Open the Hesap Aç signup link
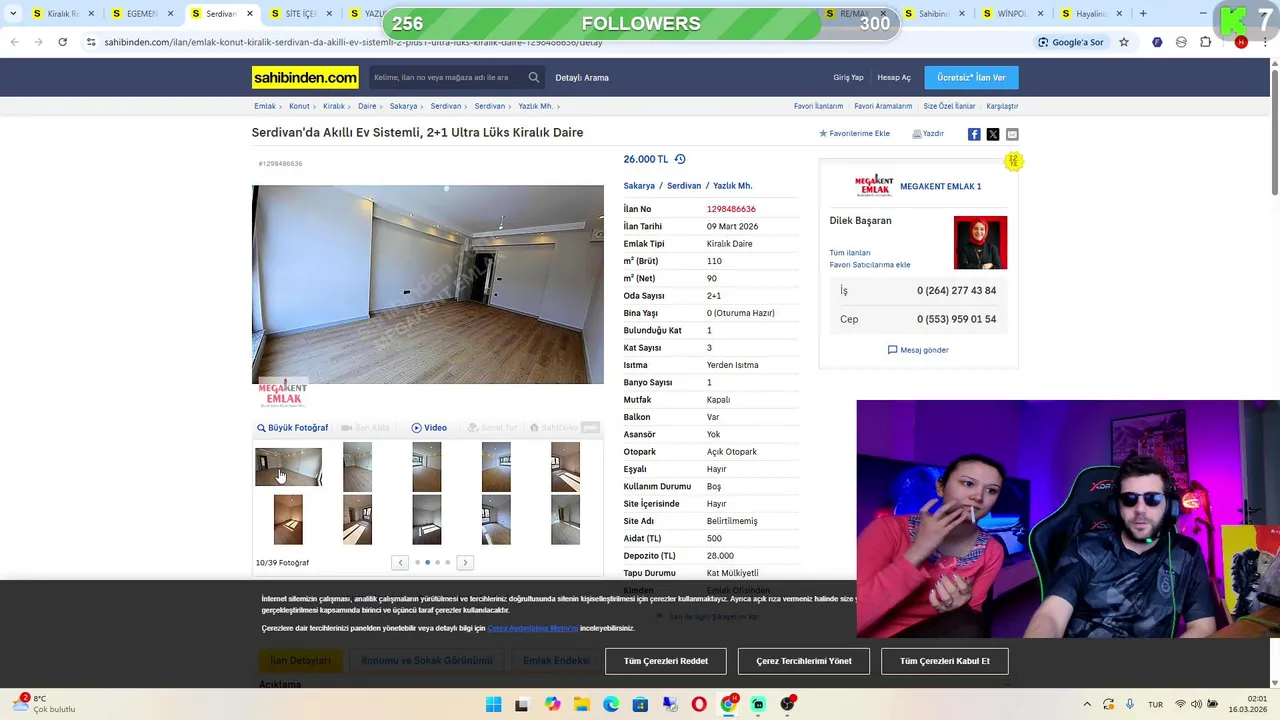This screenshot has height=720, width=1280. point(894,77)
